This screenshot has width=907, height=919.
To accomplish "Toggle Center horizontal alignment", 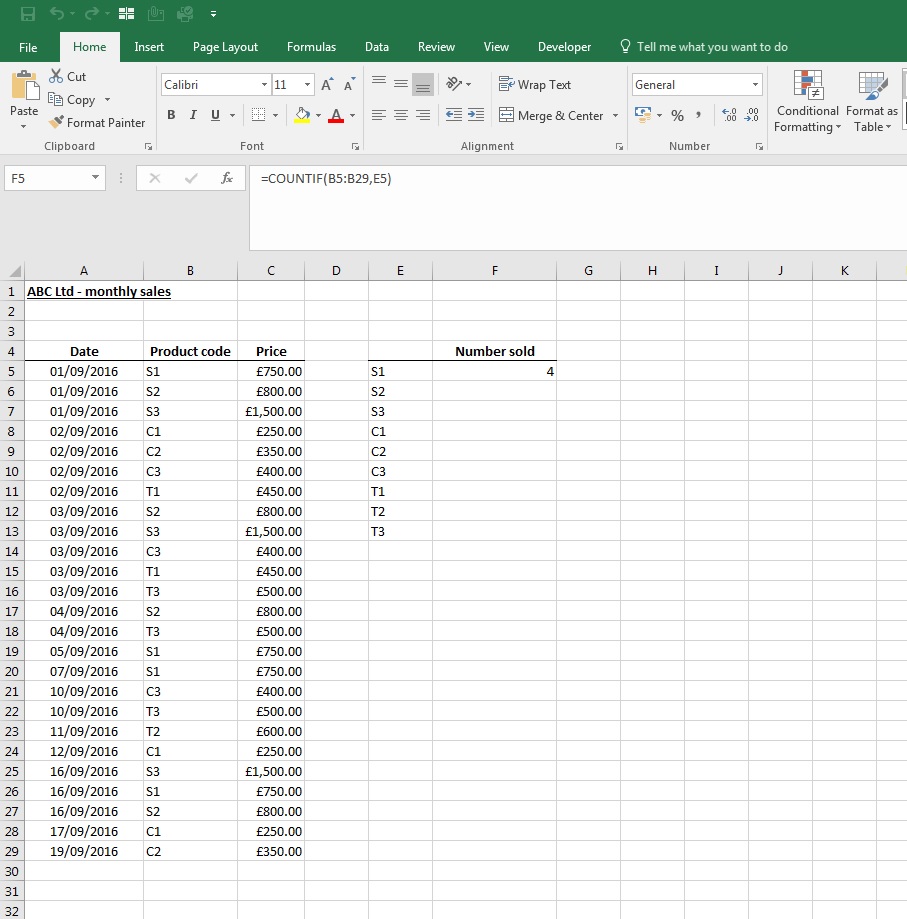I will point(401,115).
